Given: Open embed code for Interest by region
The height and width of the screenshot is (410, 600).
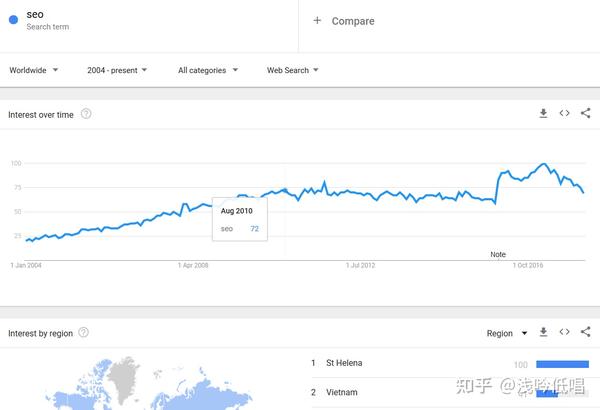Looking at the screenshot, I should [x=564, y=332].
